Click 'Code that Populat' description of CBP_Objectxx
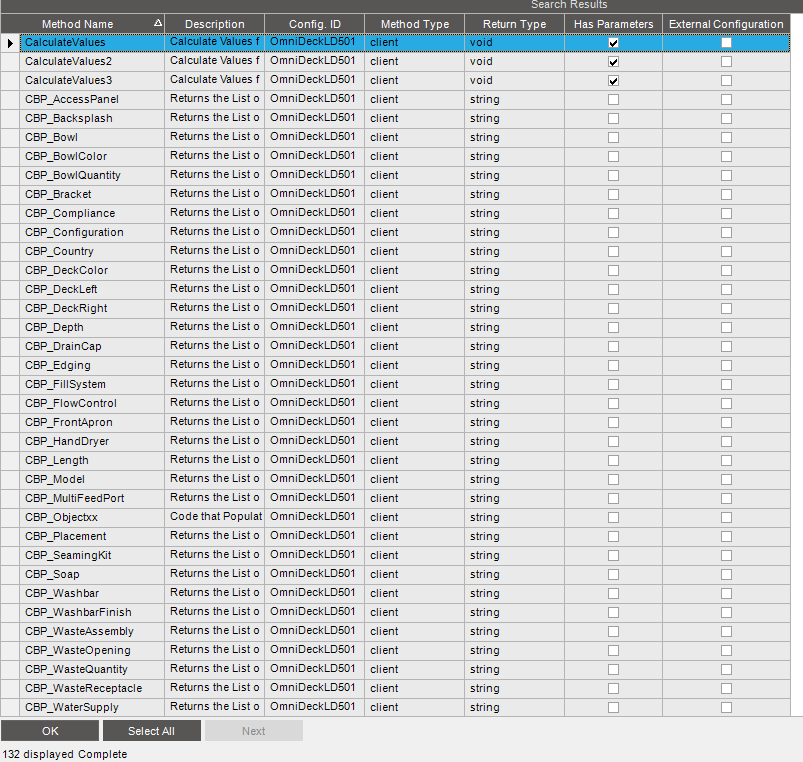This screenshot has height=762, width=803. coord(216,516)
